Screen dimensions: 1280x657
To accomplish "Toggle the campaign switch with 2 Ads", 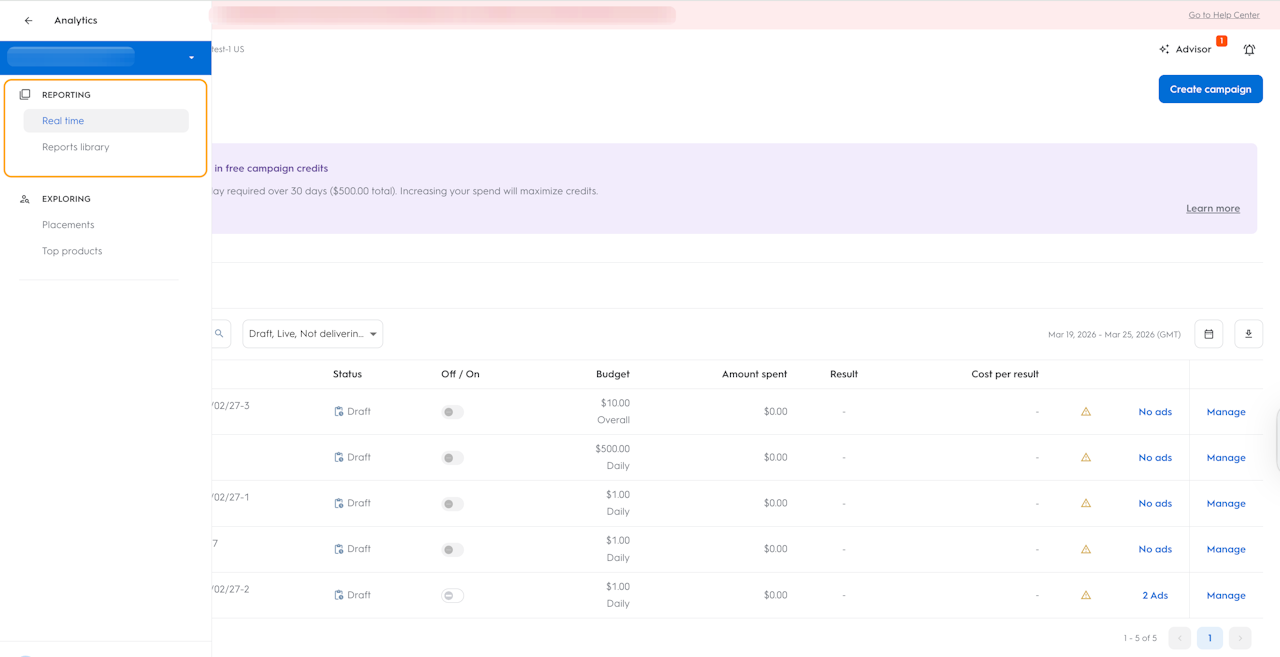I will click(x=452, y=596).
